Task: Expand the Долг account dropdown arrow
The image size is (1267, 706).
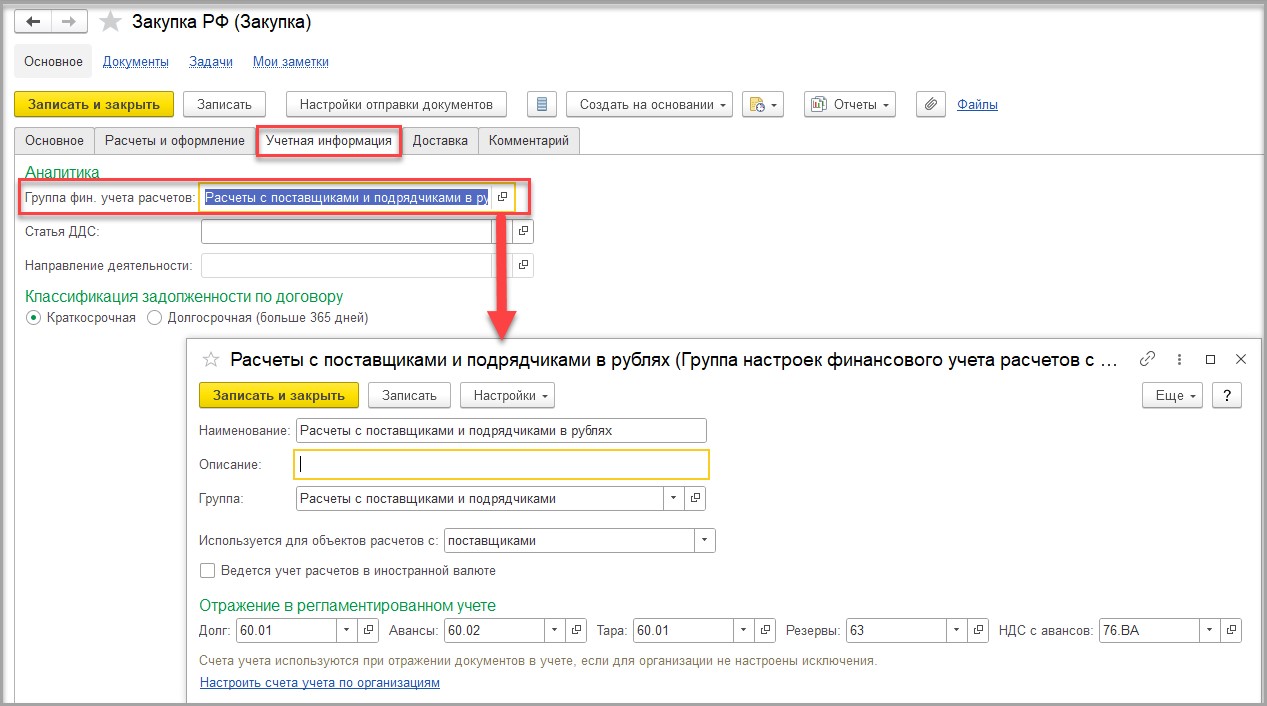Action: pyautogui.click(x=348, y=630)
